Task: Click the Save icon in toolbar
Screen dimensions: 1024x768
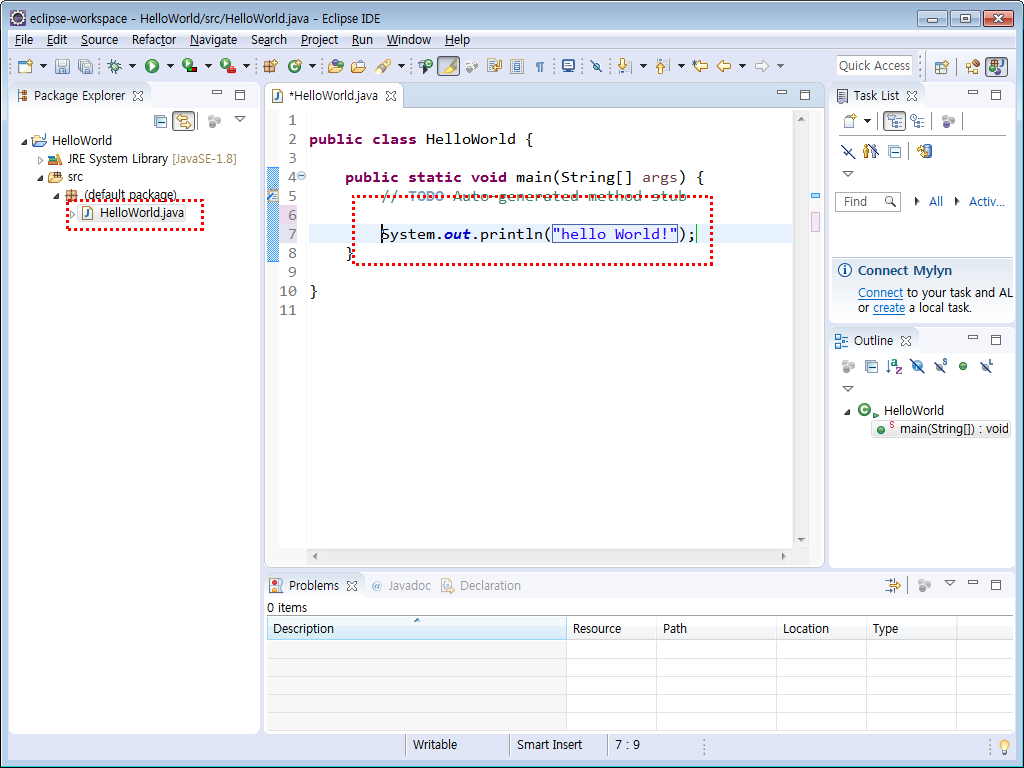Action: tap(62, 66)
